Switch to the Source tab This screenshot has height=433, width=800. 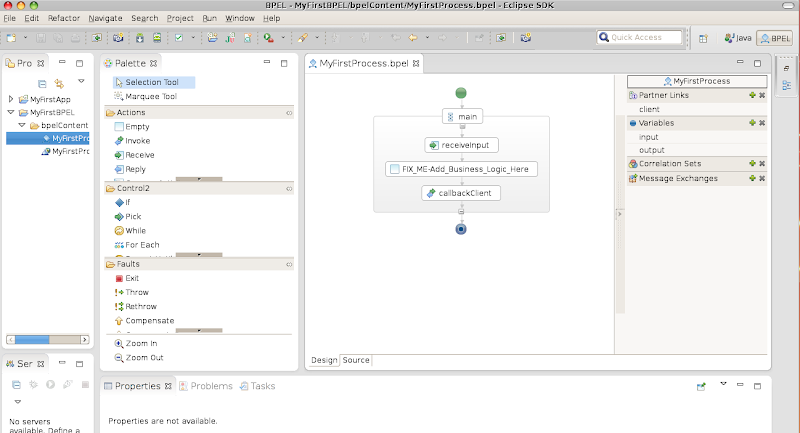click(x=356, y=360)
